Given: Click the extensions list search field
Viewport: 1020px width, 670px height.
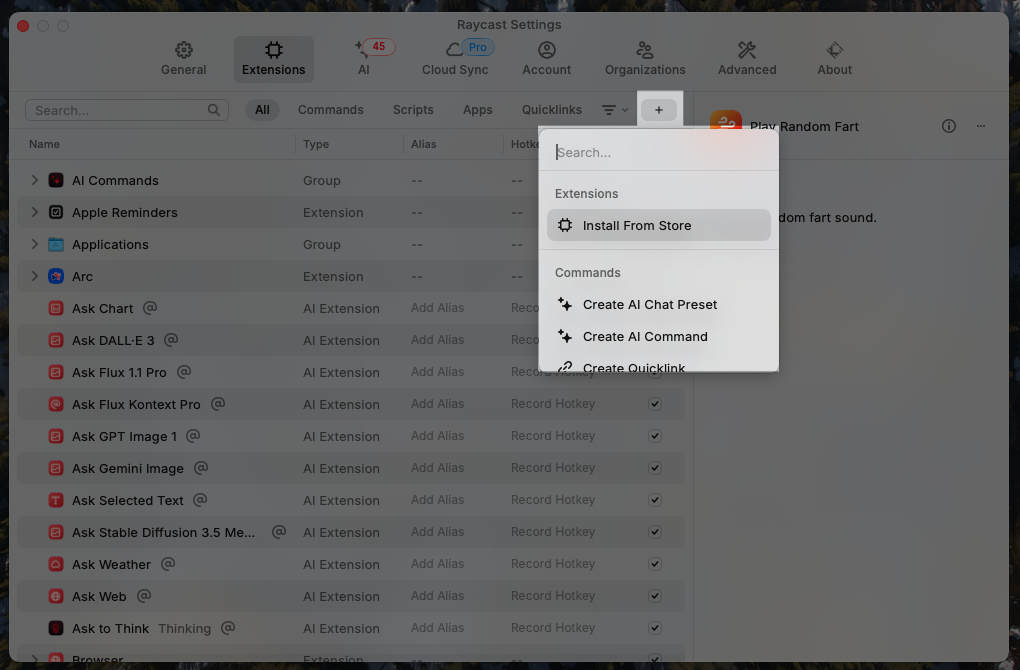Looking at the screenshot, I should 127,110.
